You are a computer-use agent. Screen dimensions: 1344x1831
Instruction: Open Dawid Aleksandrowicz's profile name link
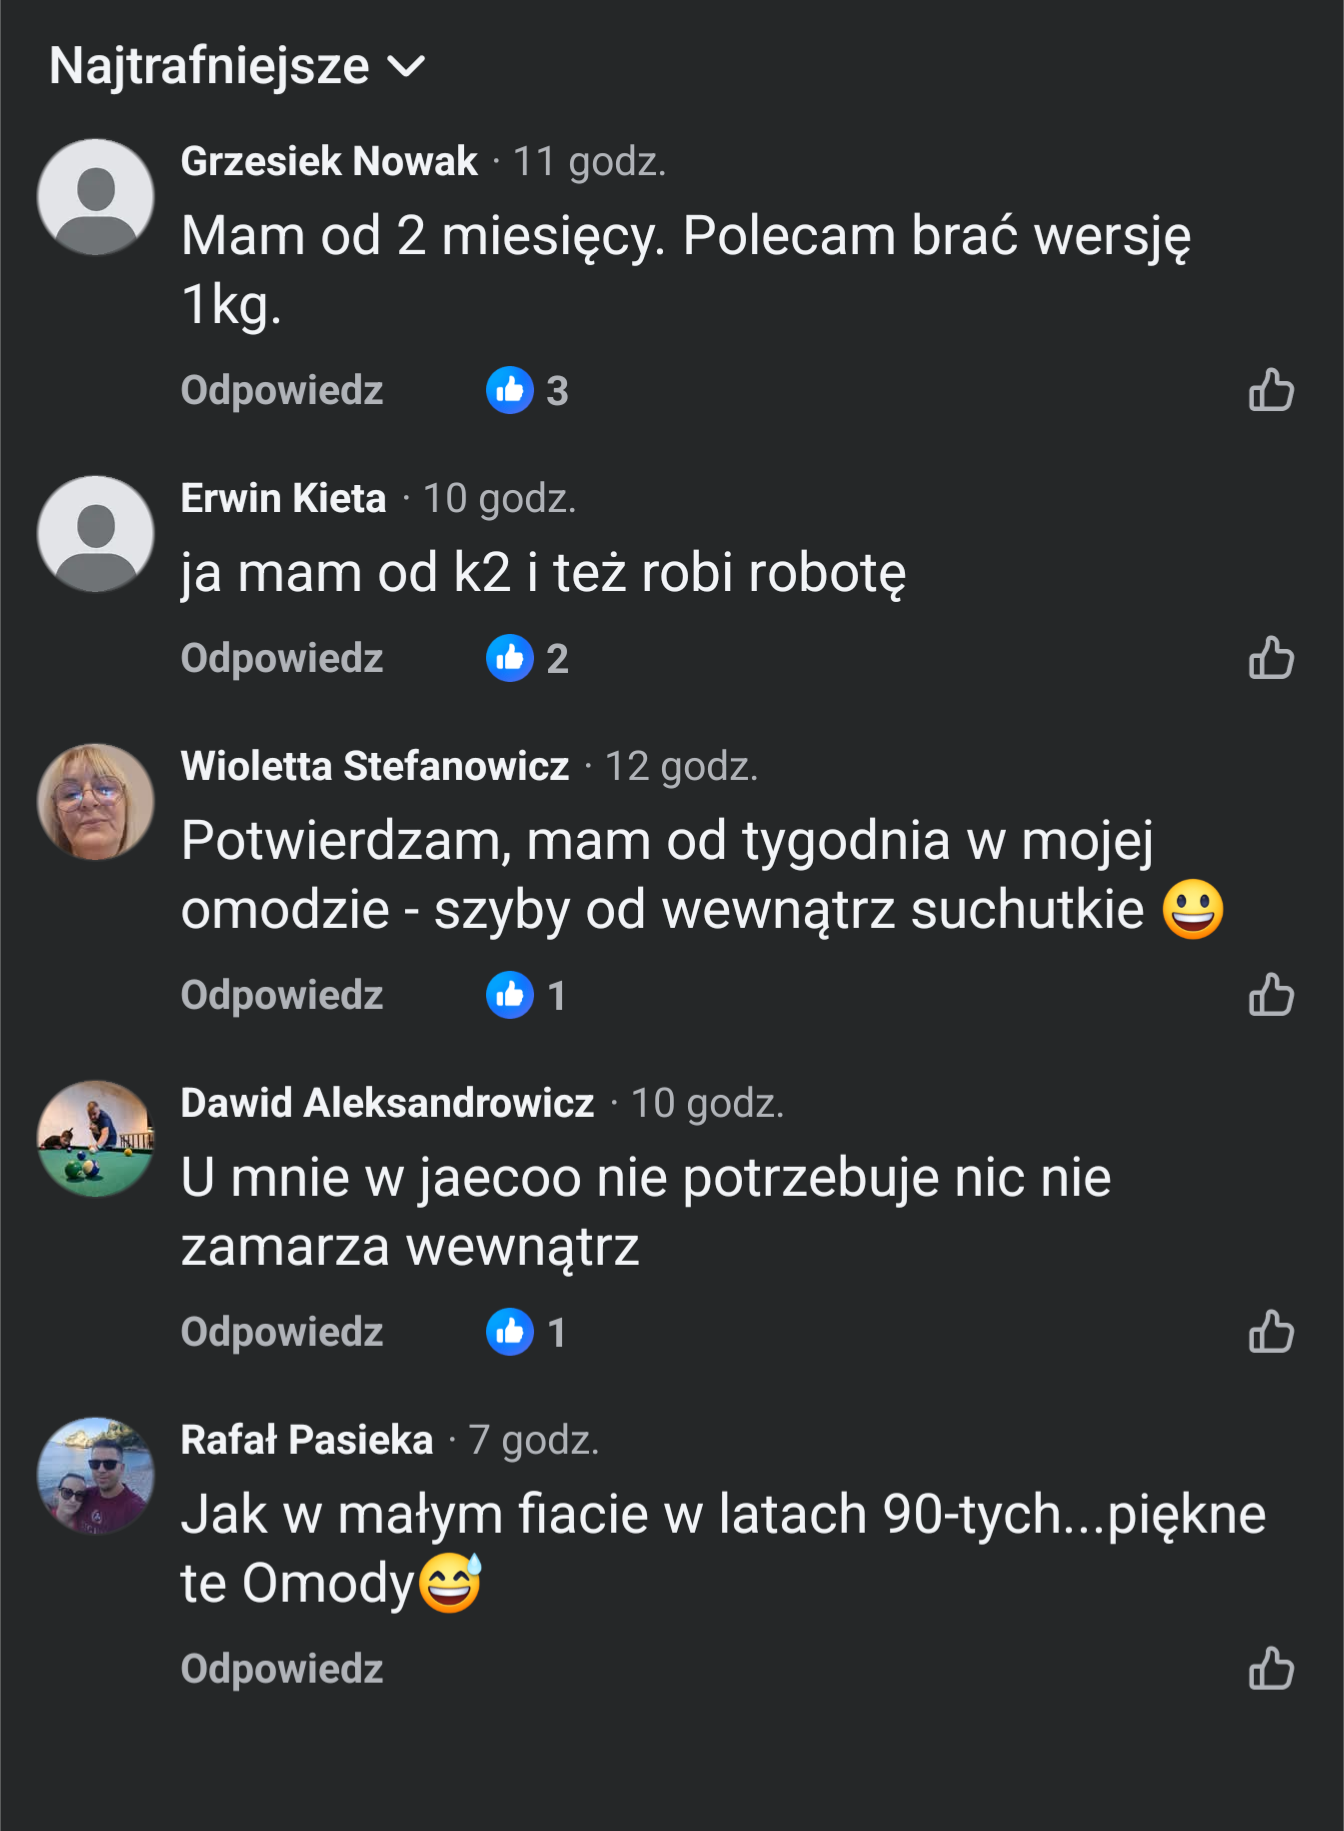pyautogui.click(x=388, y=1103)
